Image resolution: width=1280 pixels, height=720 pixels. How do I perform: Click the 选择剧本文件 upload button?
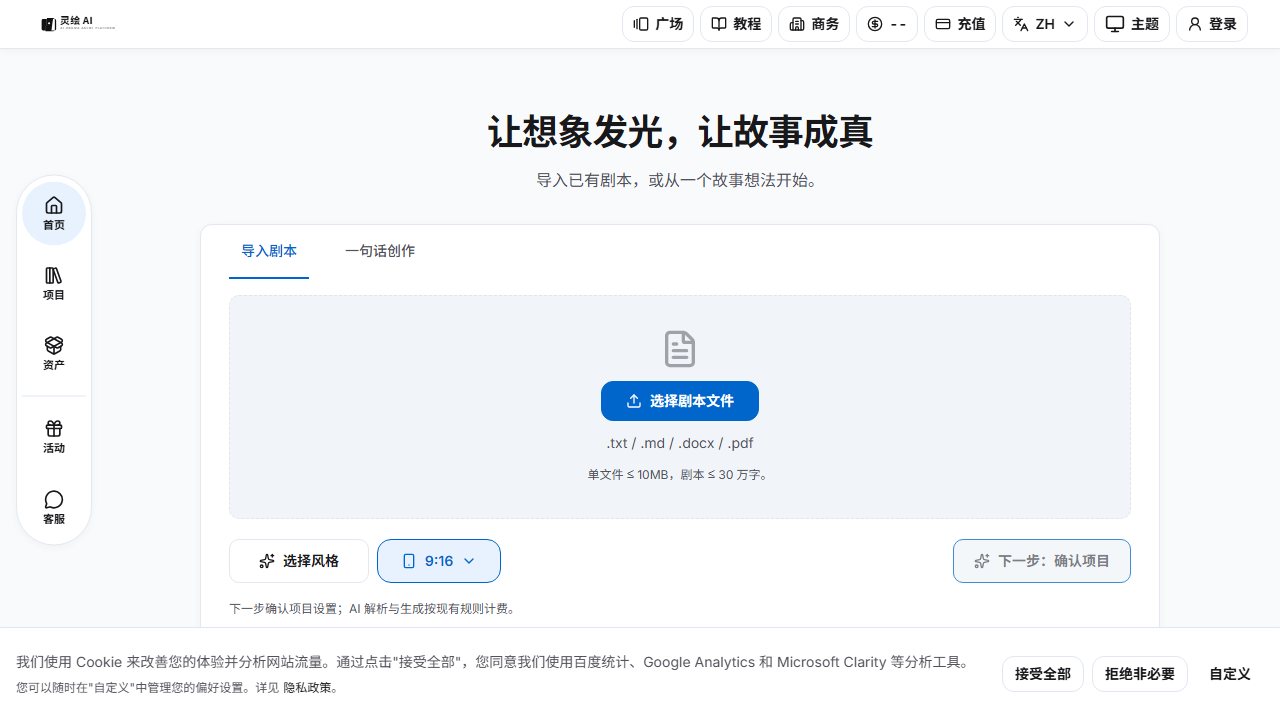[680, 401]
